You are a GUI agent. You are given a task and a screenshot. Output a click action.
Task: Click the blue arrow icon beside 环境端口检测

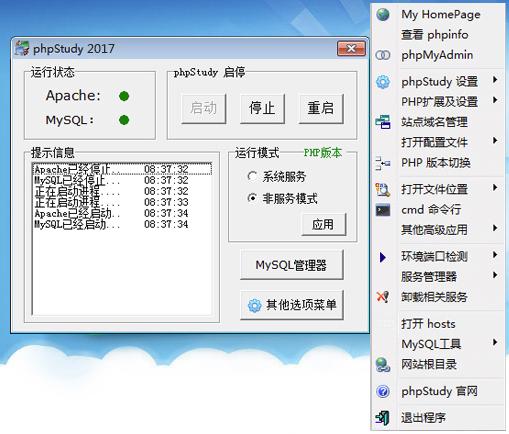coord(383,257)
